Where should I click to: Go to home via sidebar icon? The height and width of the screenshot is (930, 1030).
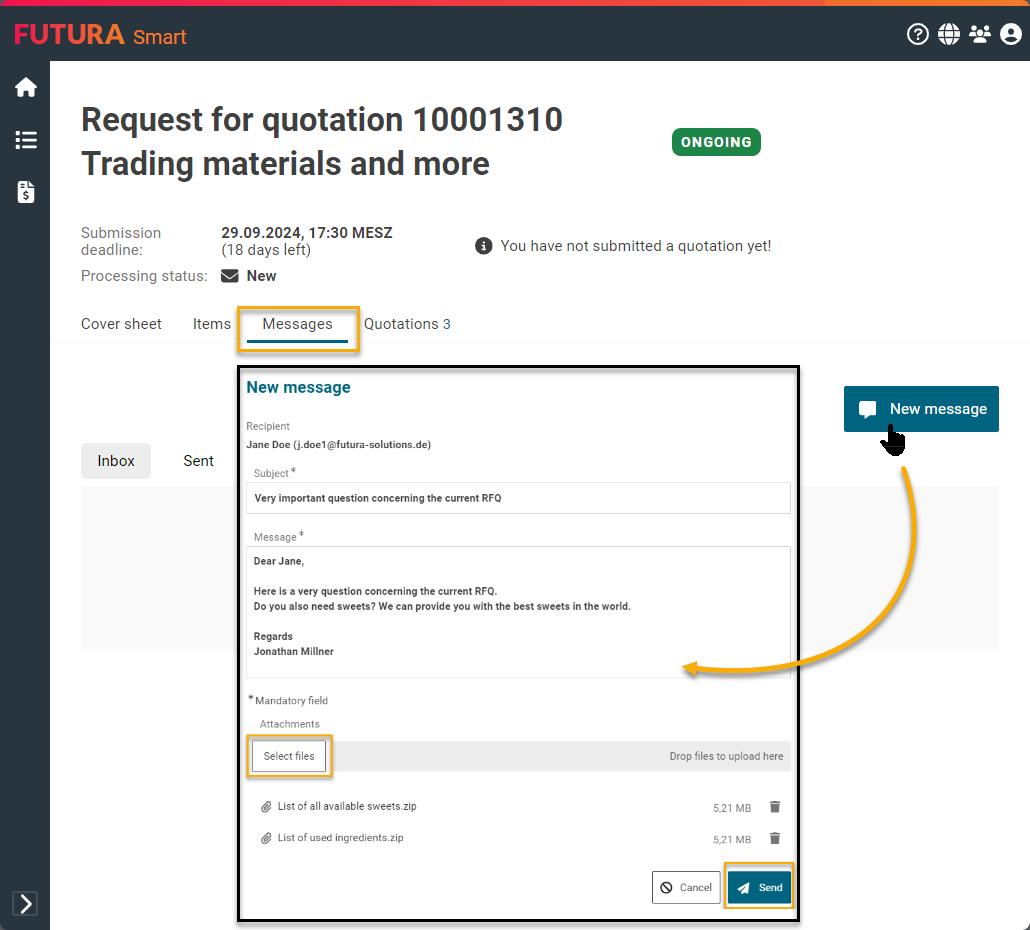(26, 88)
